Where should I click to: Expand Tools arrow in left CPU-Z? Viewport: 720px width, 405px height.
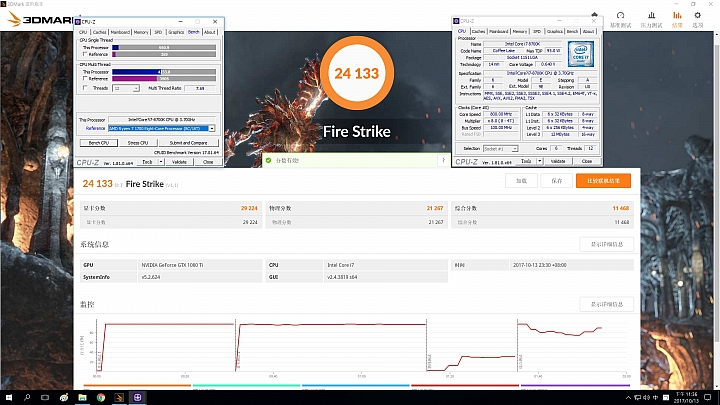(161, 162)
